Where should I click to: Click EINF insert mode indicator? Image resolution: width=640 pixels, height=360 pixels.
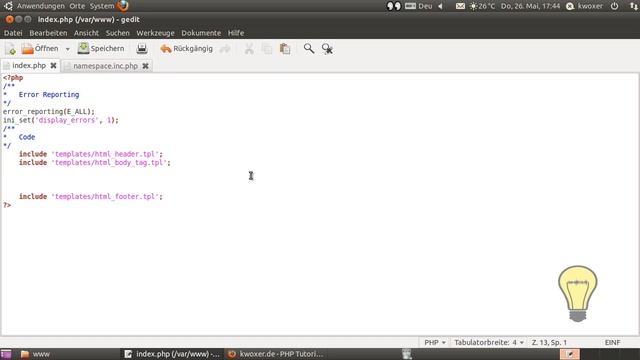[612, 342]
